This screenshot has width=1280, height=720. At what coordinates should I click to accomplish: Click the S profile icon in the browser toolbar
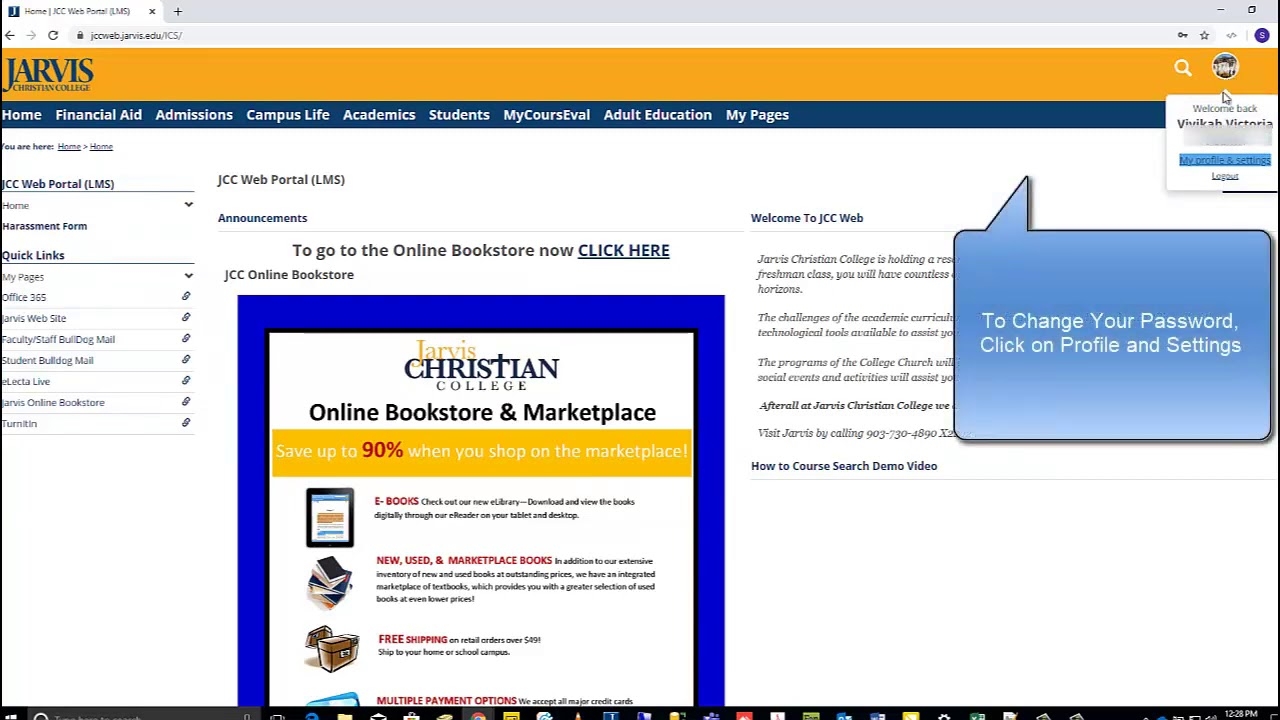[1261, 35]
